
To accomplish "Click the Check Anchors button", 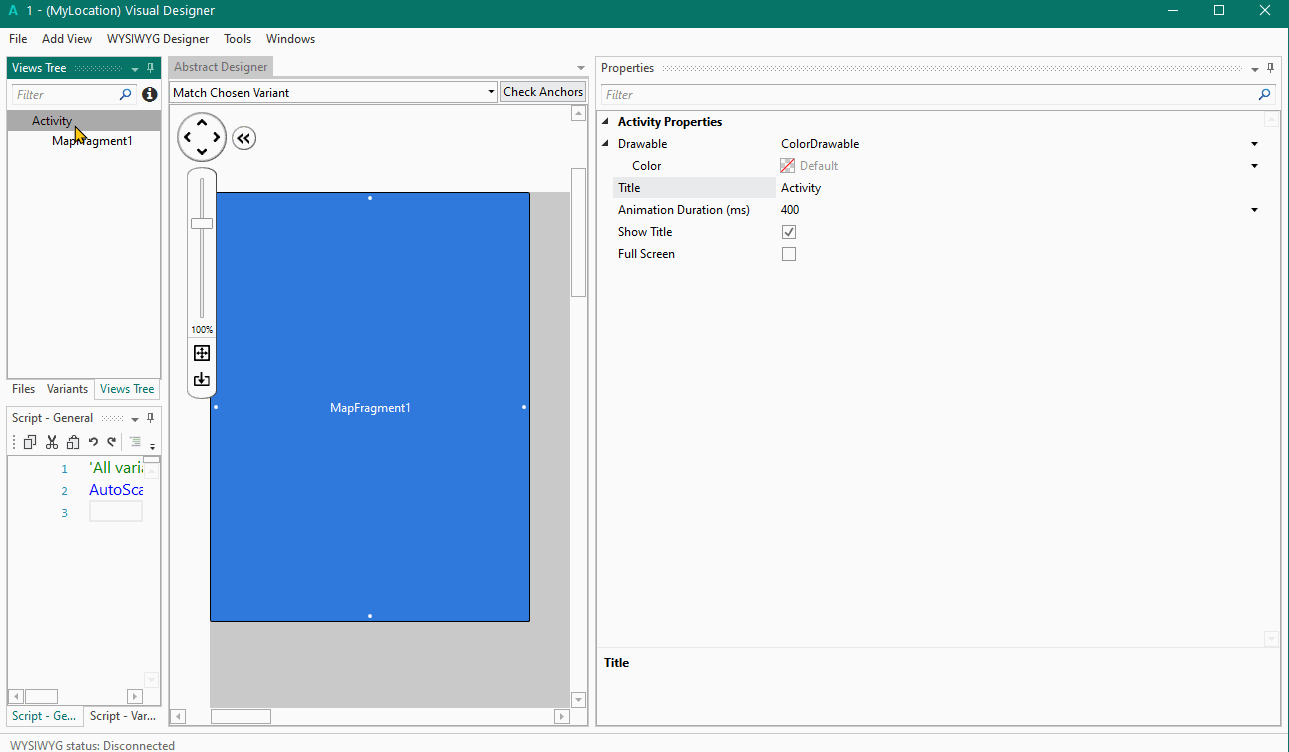I will tap(543, 92).
